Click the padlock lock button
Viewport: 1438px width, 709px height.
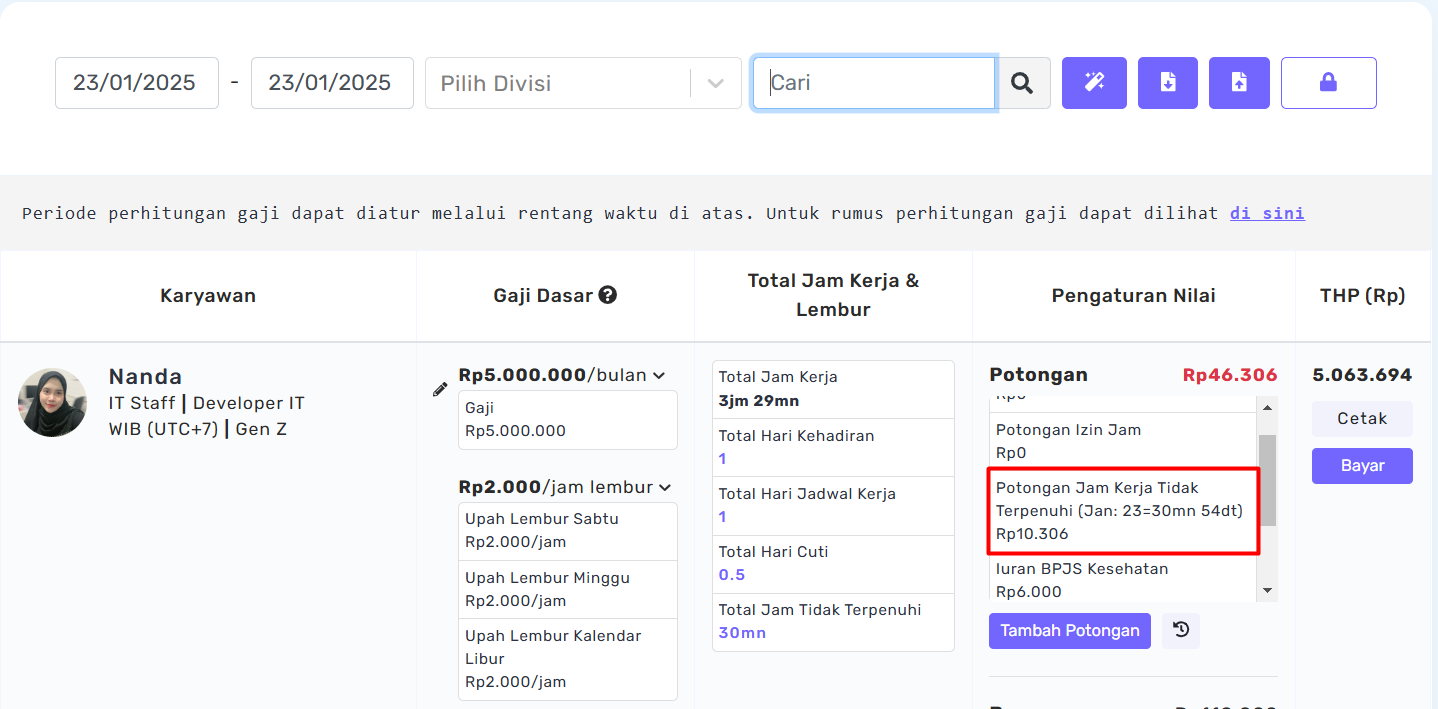(x=1328, y=83)
